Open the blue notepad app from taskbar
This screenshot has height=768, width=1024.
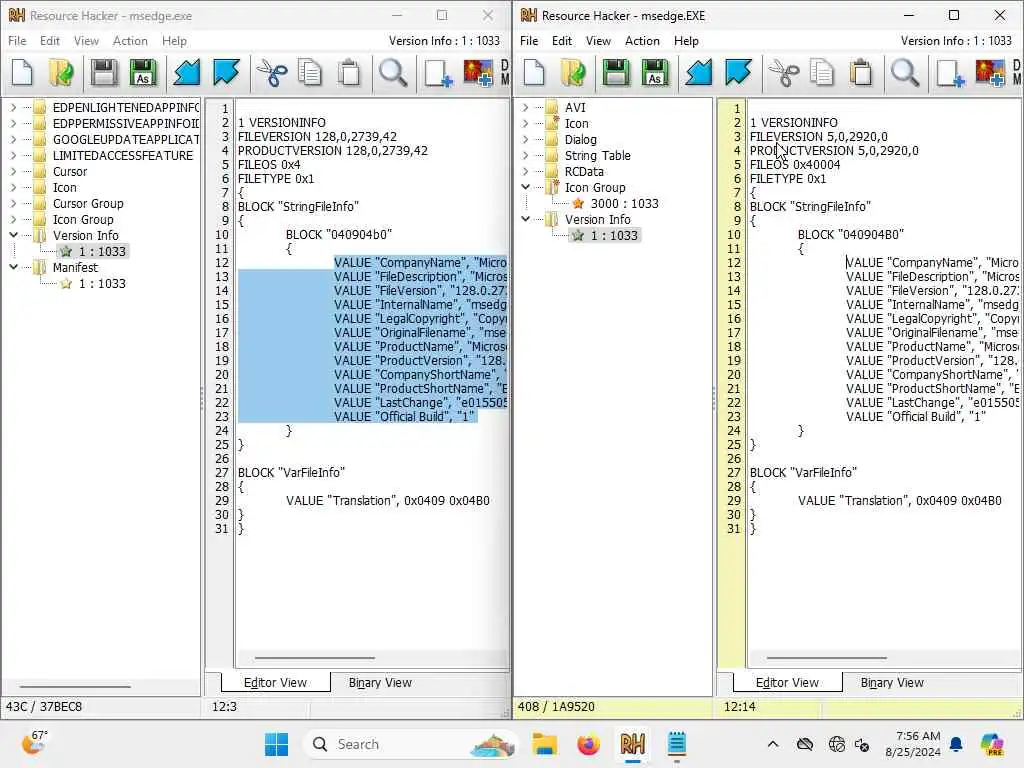[677, 744]
